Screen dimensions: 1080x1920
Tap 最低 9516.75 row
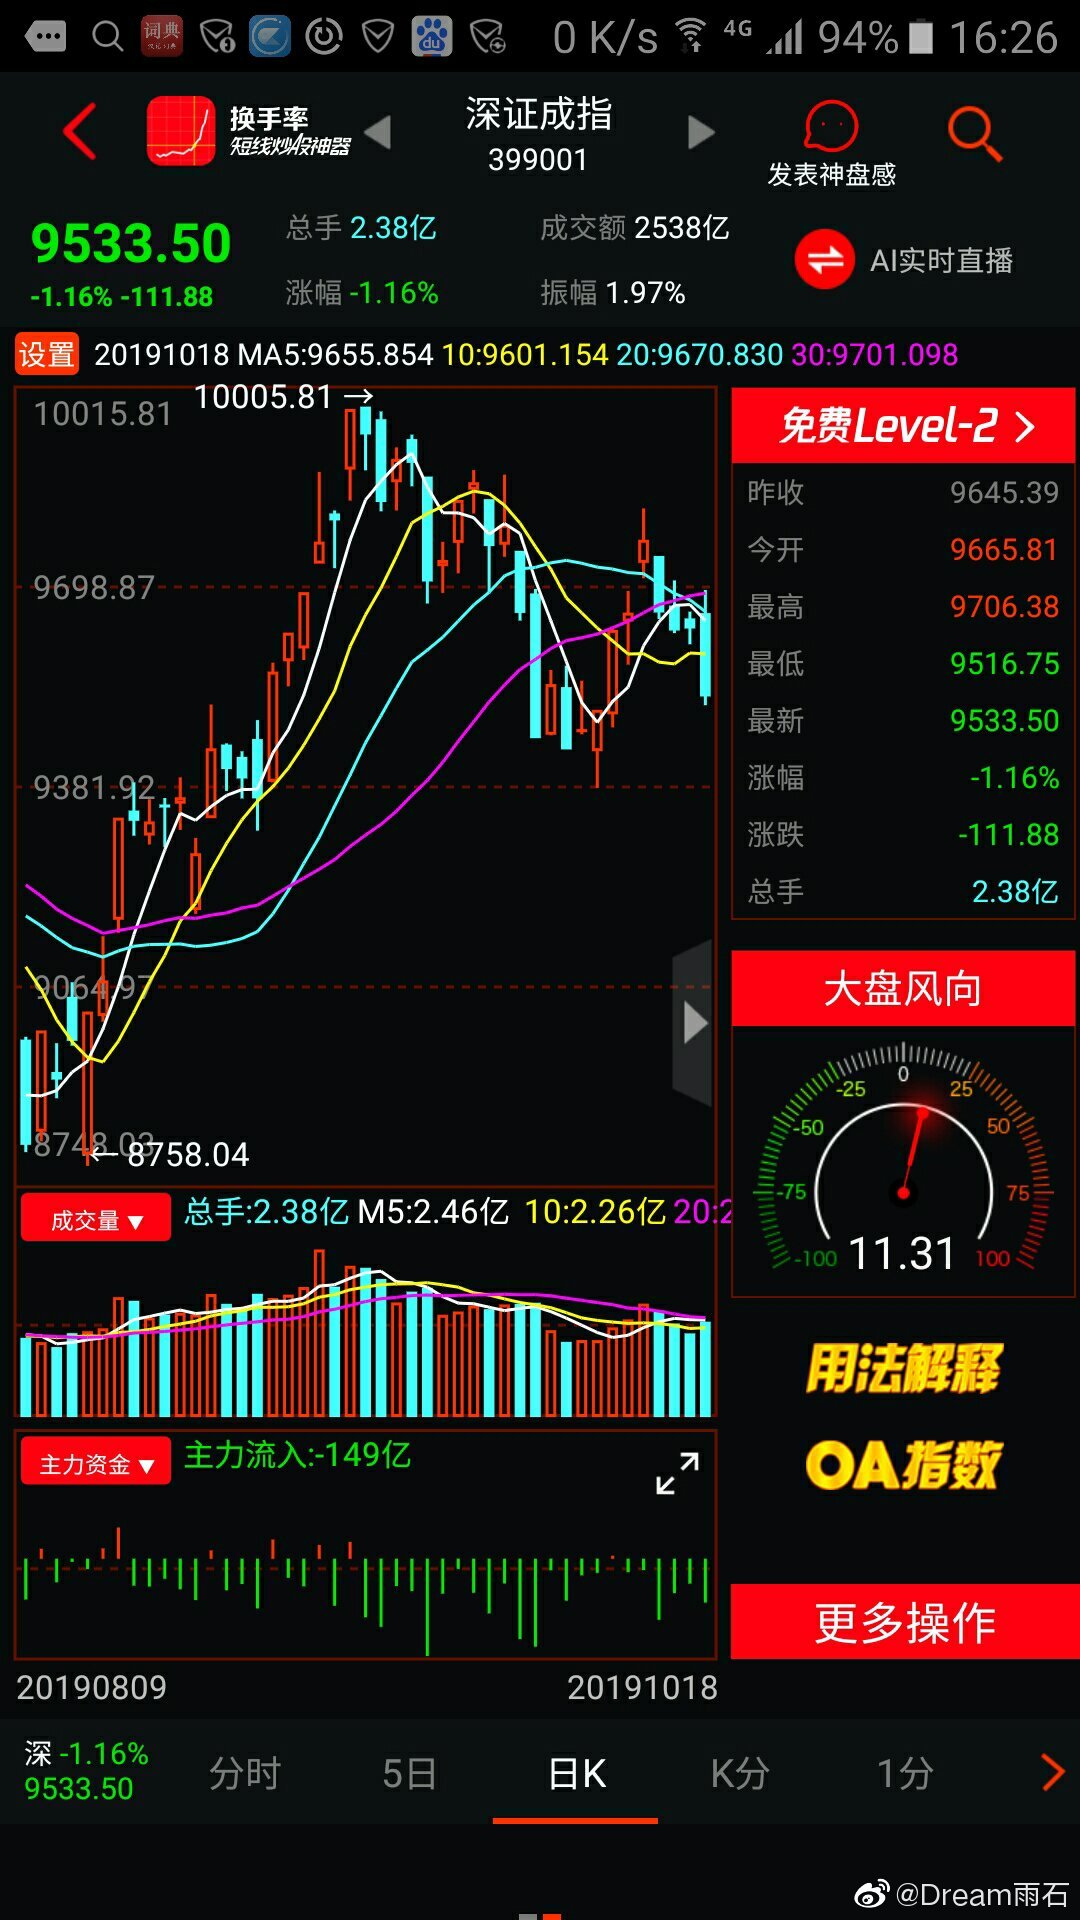pos(903,663)
